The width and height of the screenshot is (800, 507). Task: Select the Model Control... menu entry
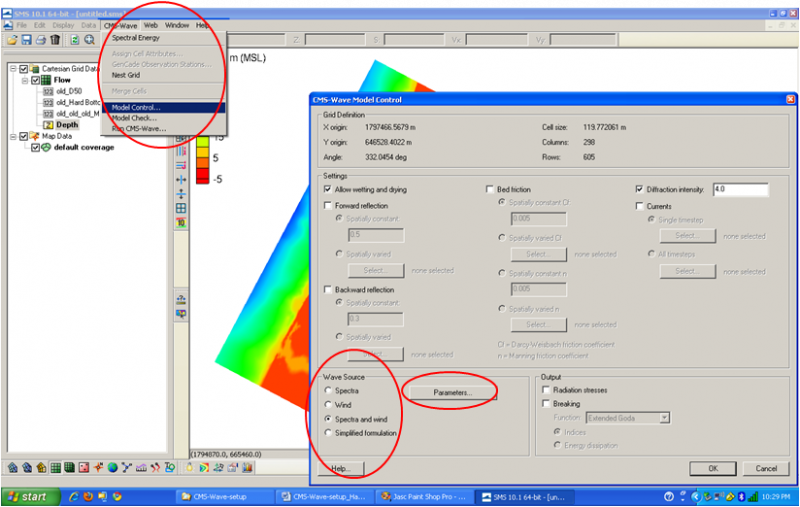coord(163,108)
